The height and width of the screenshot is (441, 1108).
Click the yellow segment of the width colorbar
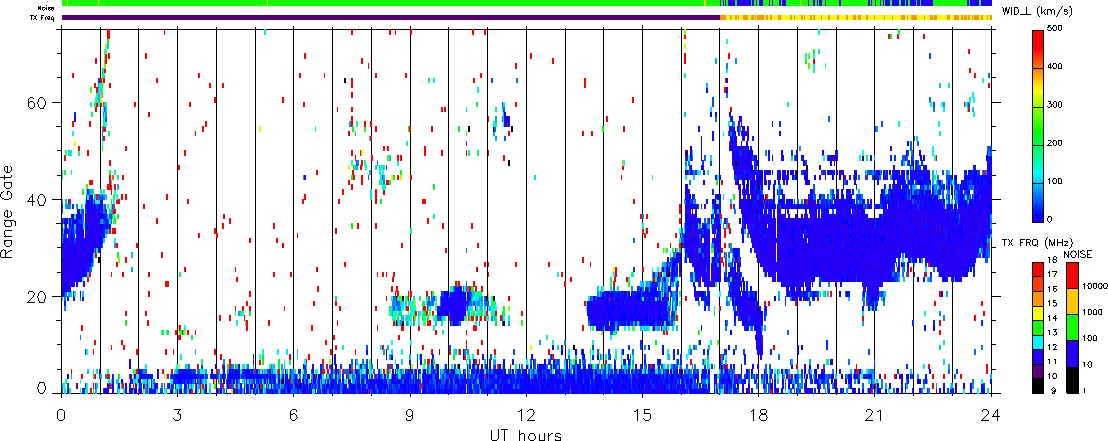[1037, 87]
